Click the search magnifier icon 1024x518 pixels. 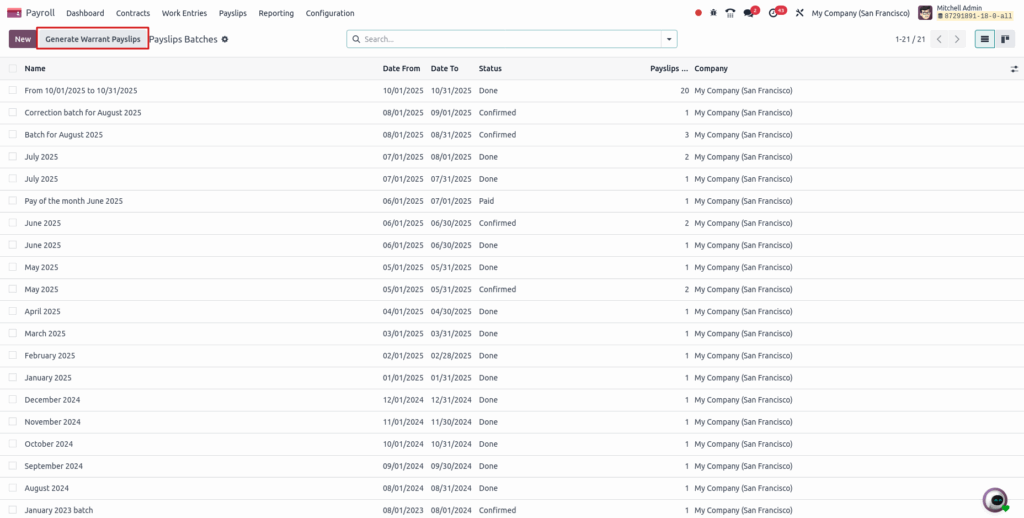point(356,39)
